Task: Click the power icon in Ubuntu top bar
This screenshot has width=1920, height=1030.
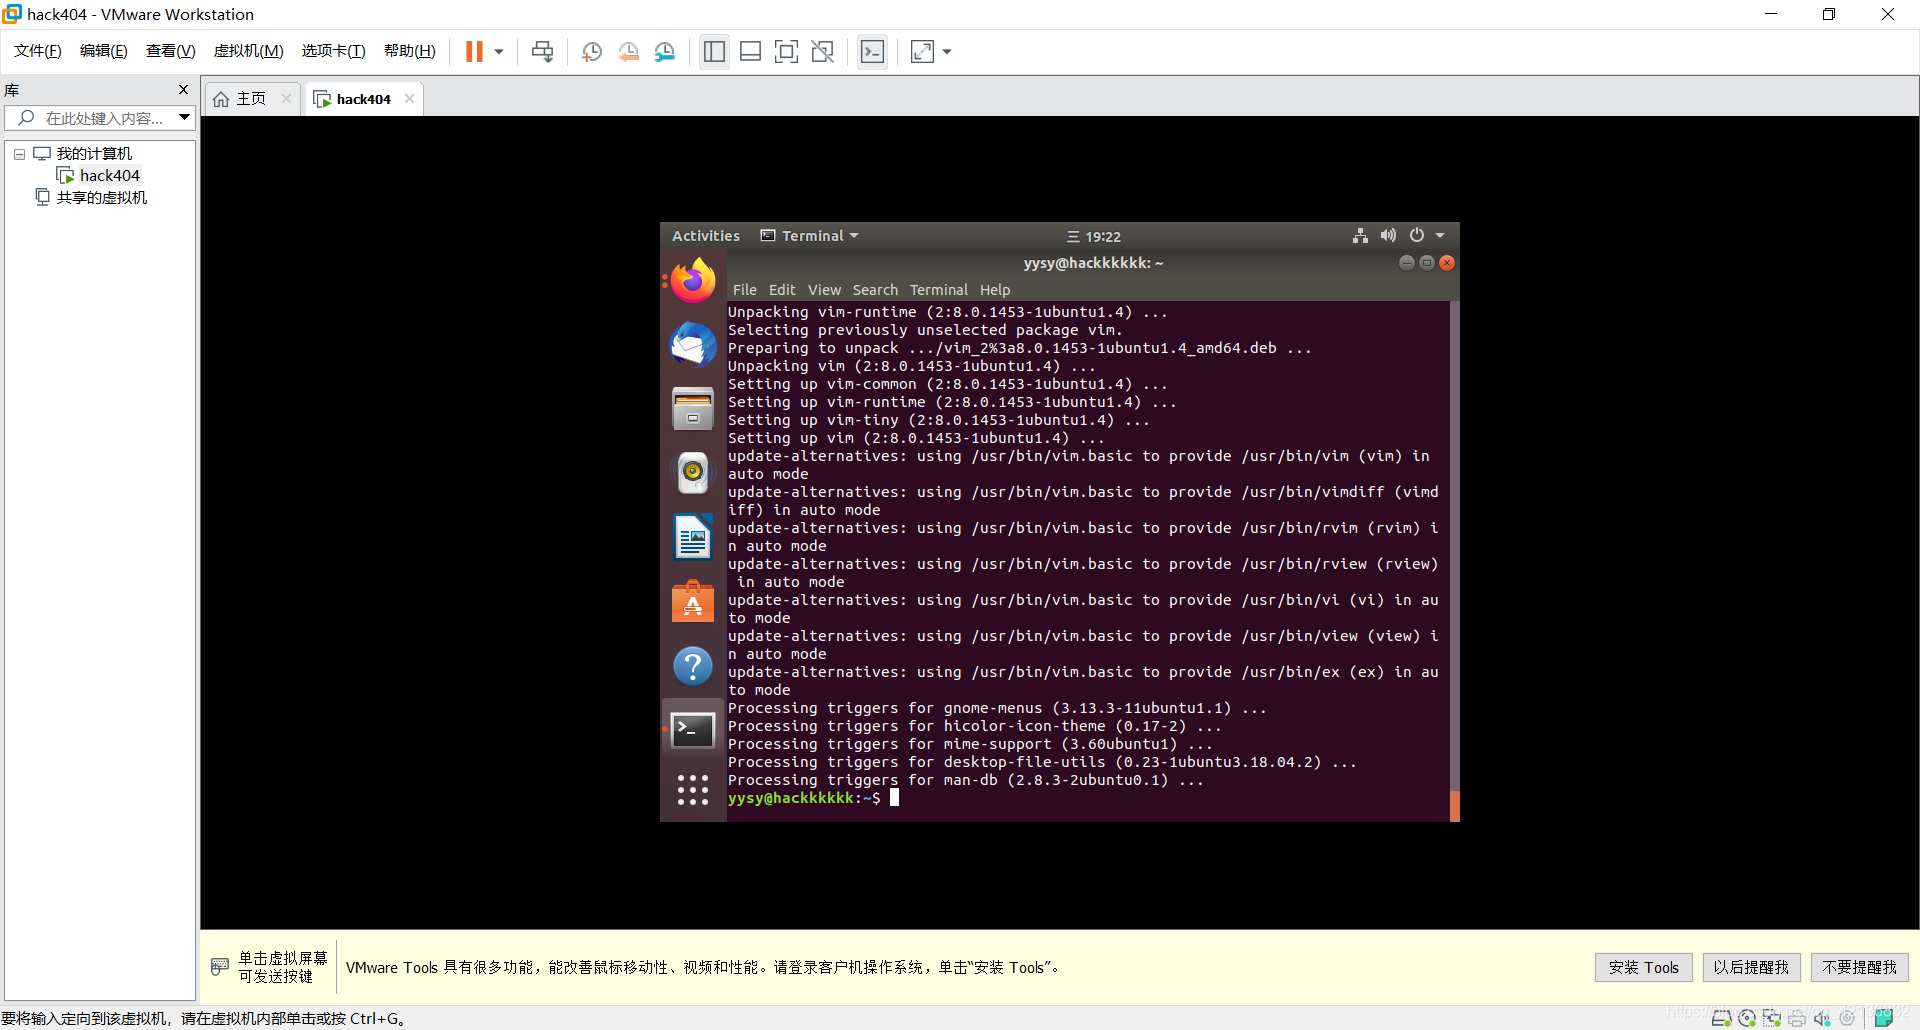Action: tap(1417, 236)
